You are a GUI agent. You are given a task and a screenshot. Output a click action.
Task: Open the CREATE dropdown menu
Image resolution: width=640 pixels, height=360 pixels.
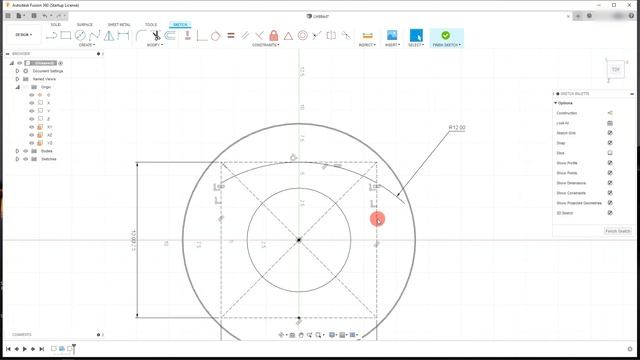87,45
